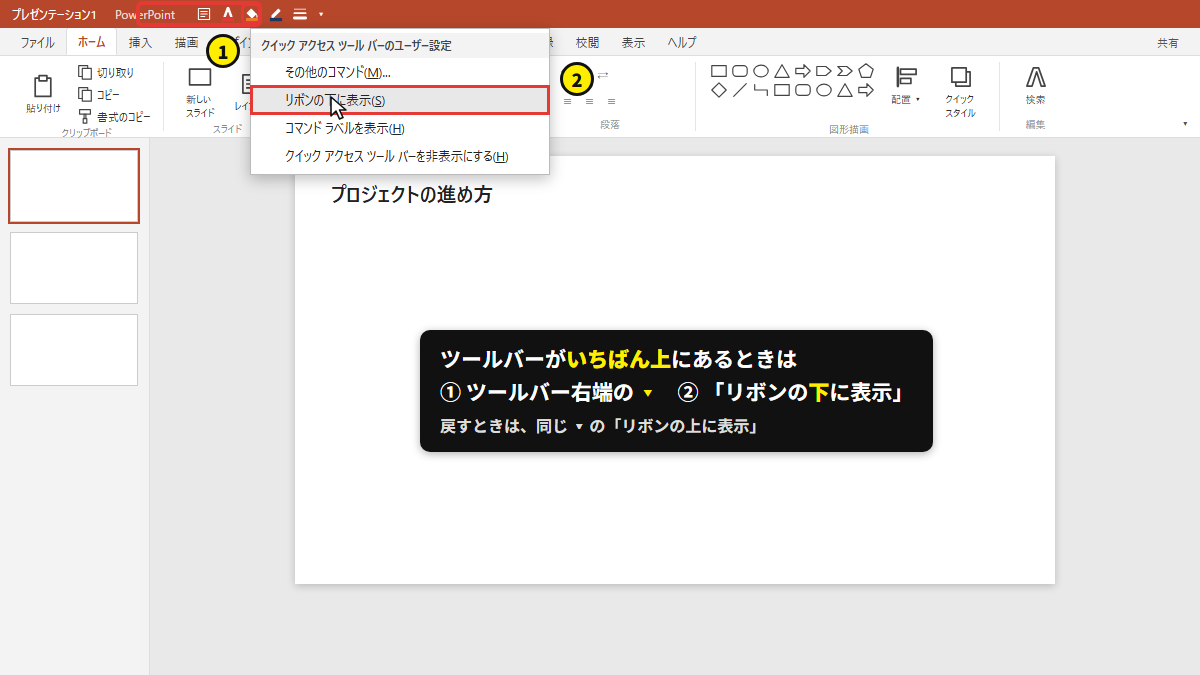The image size is (1200, 675).
Task: Click the slide title プロジェクトの進め方
Action: [411, 195]
